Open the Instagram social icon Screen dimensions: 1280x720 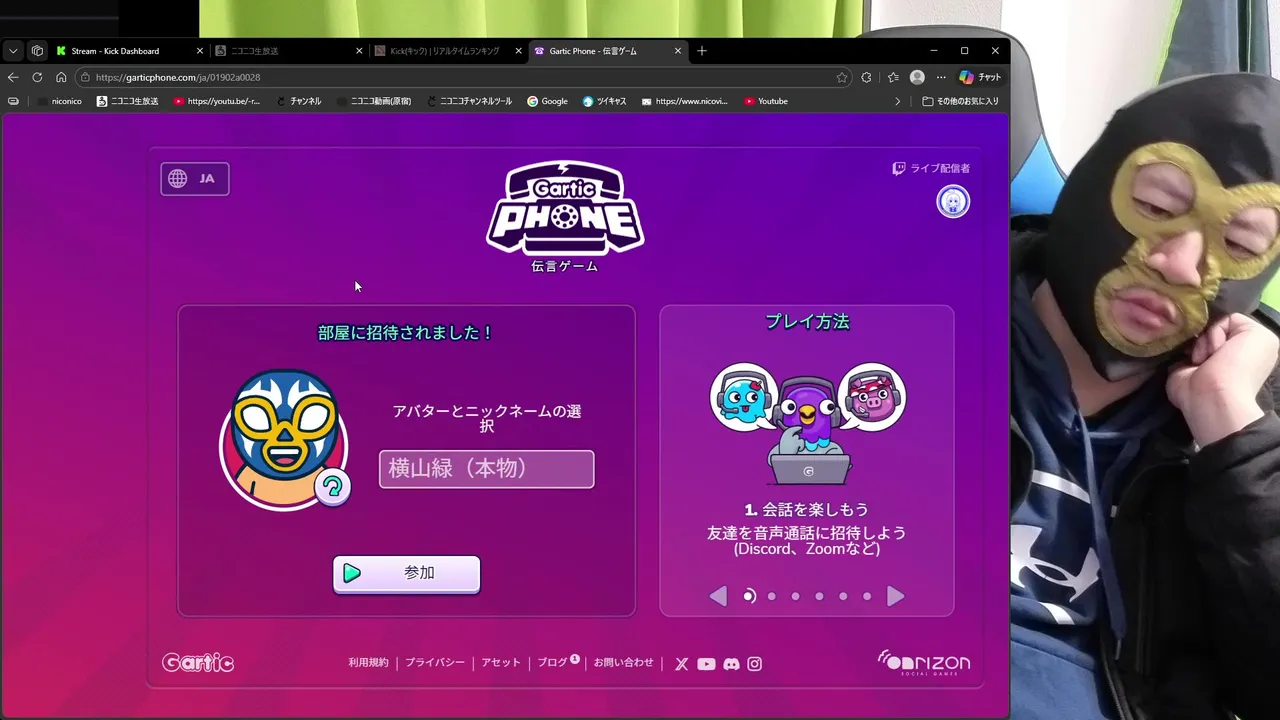755,664
